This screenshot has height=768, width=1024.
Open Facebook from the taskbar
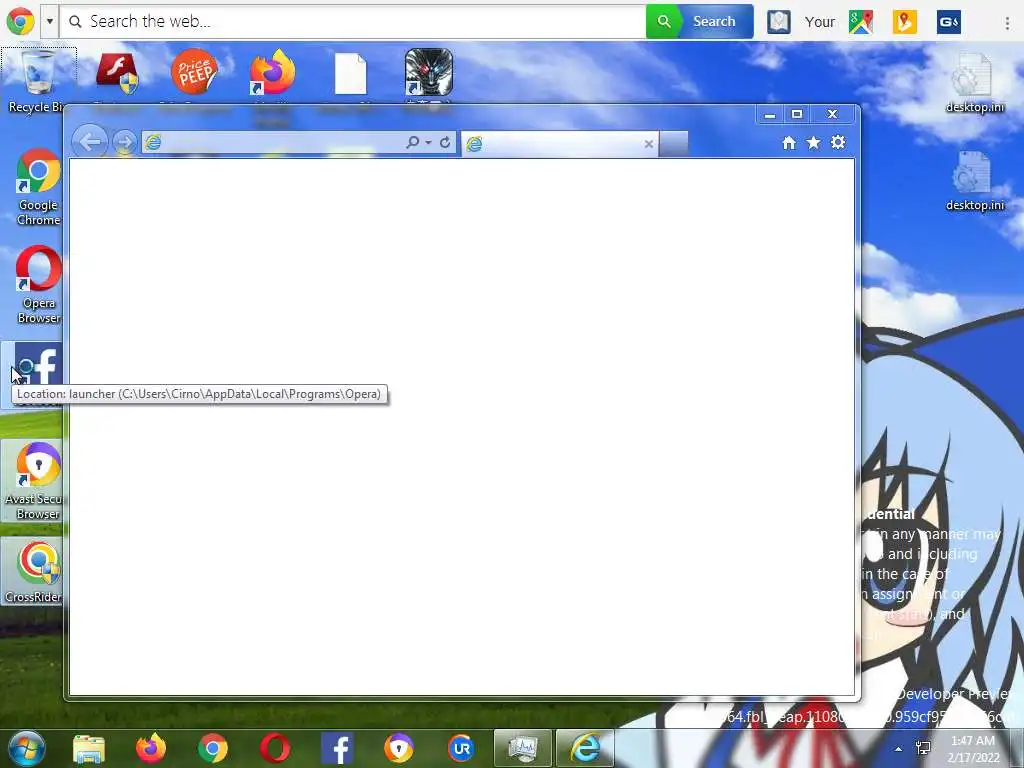337,748
